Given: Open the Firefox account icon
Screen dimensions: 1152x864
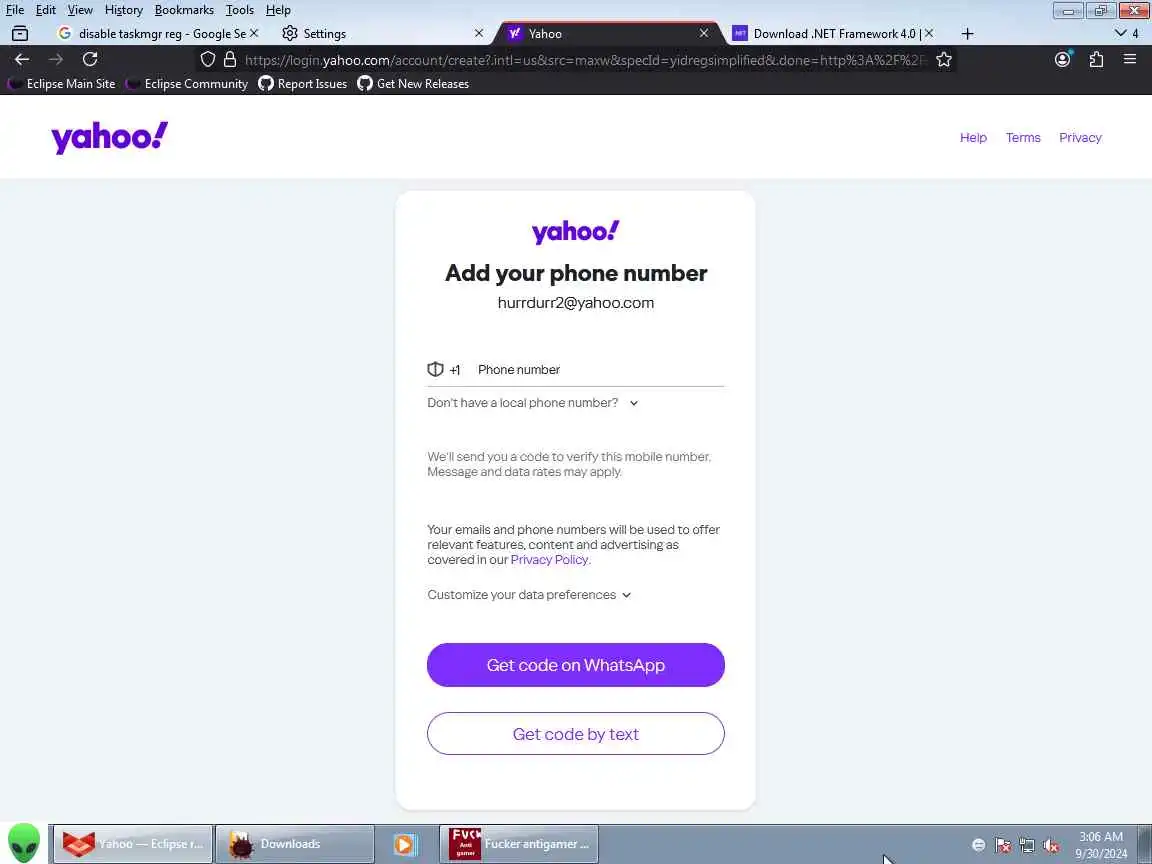Looking at the screenshot, I should (1062, 60).
